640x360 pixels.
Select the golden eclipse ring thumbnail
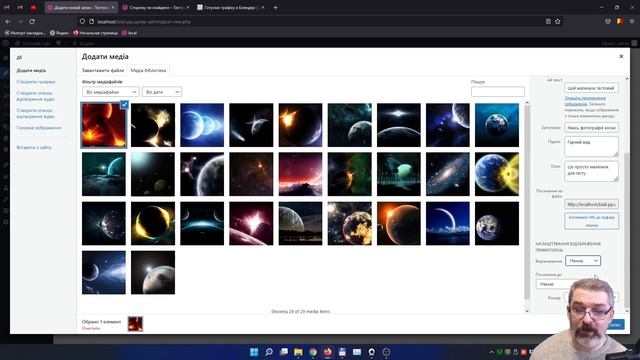coord(153,223)
